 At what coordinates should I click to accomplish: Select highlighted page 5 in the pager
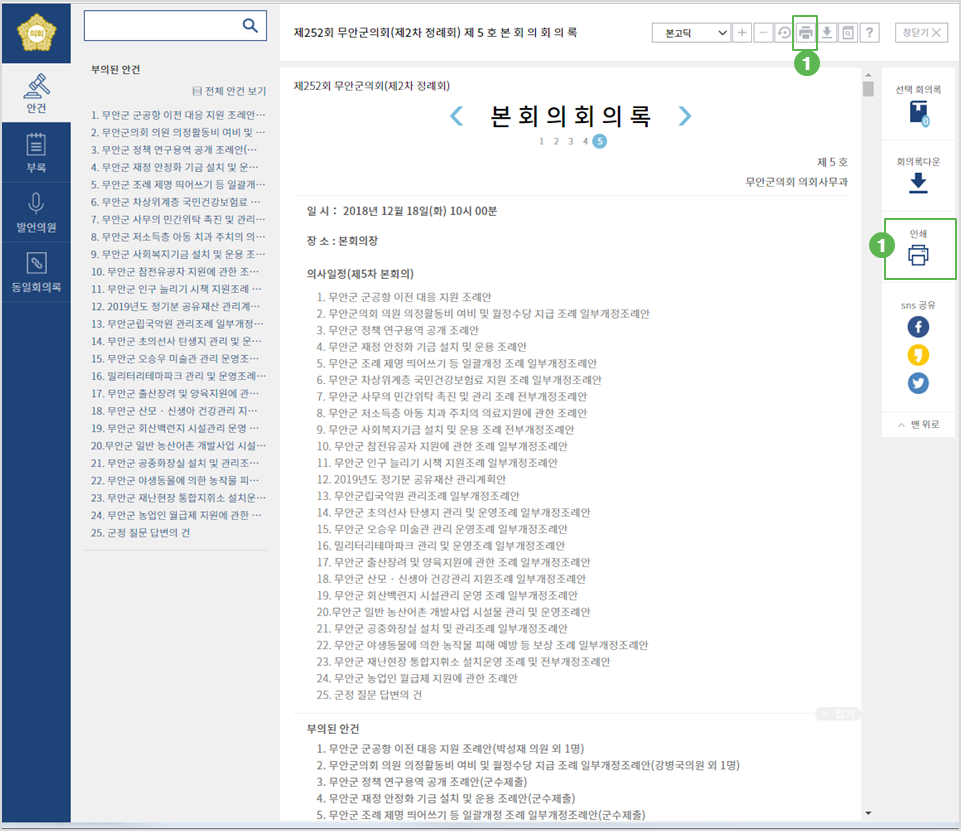click(x=600, y=142)
